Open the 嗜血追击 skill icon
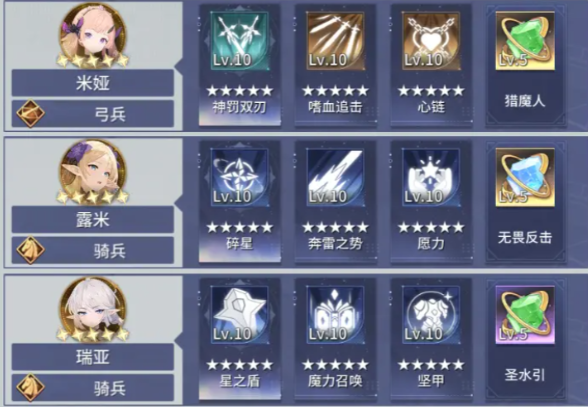 coord(335,41)
